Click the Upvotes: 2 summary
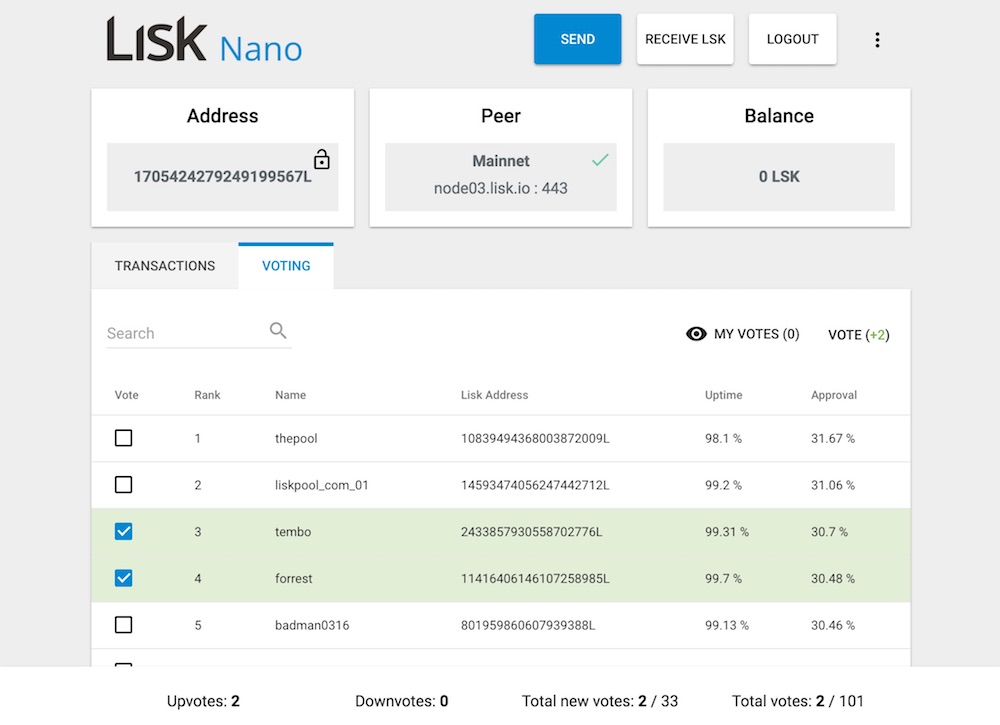The image size is (1000, 725). click(x=203, y=701)
